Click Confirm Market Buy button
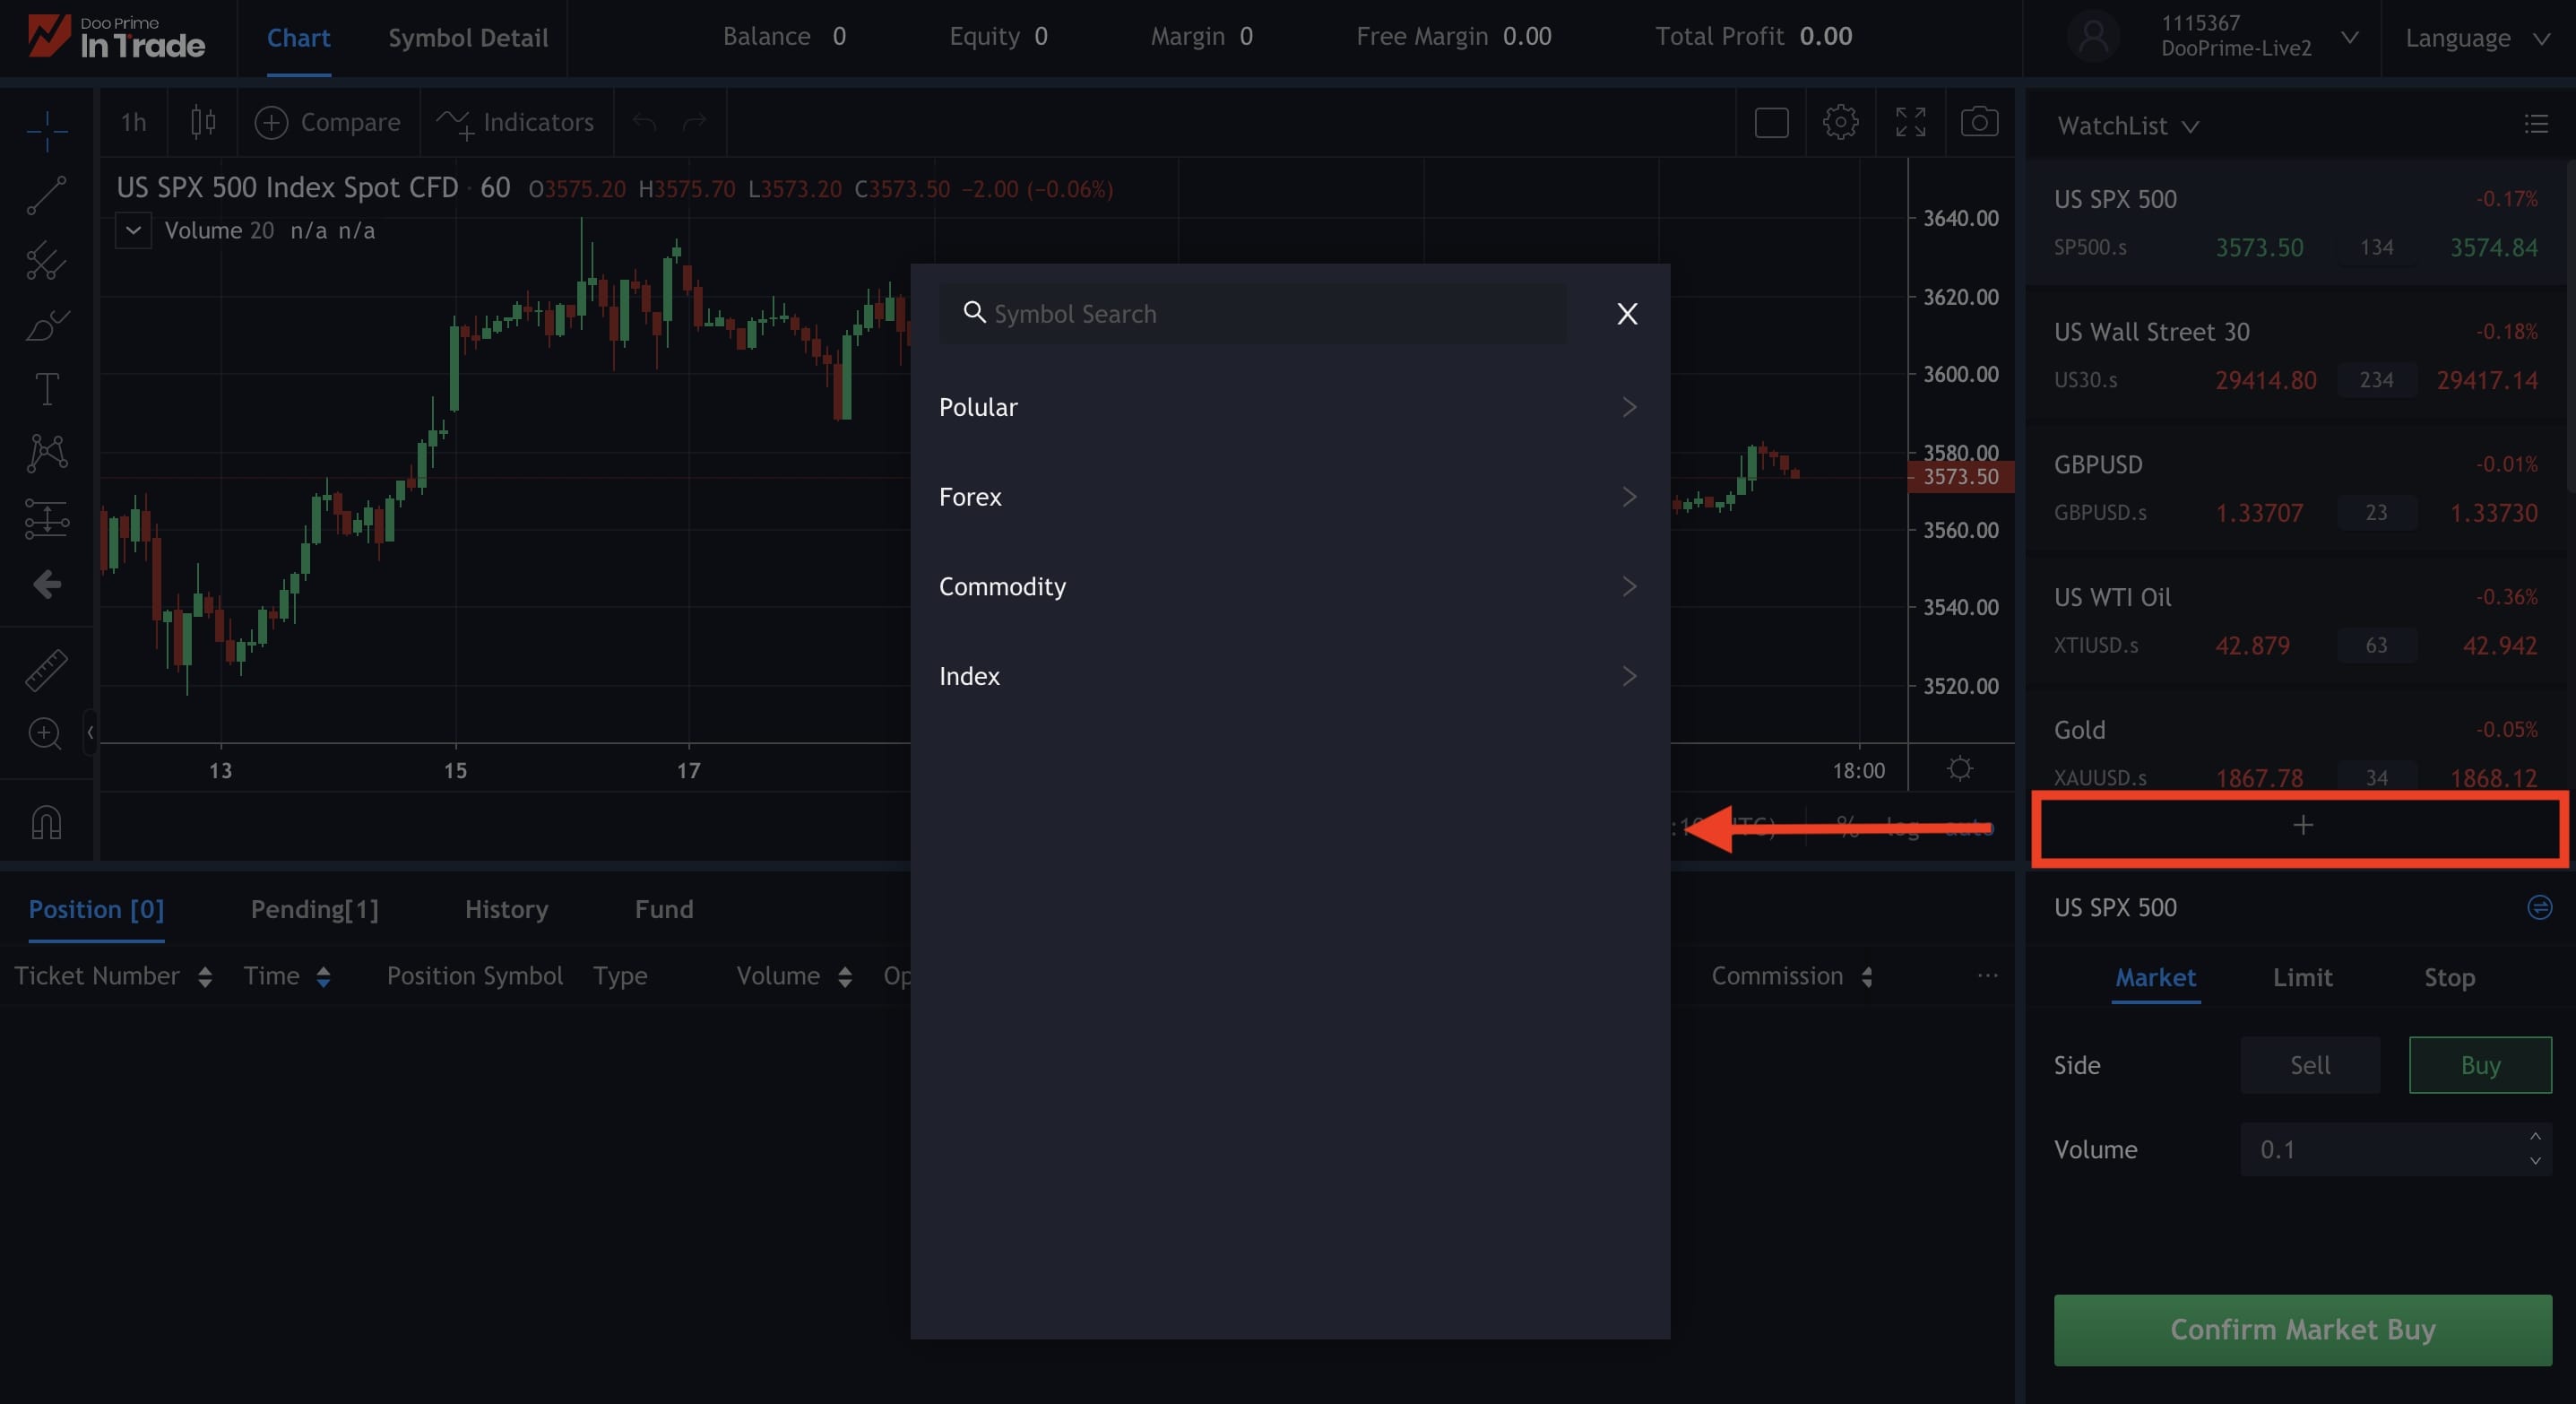The image size is (2576, 1404). tap(2302, 1329)
